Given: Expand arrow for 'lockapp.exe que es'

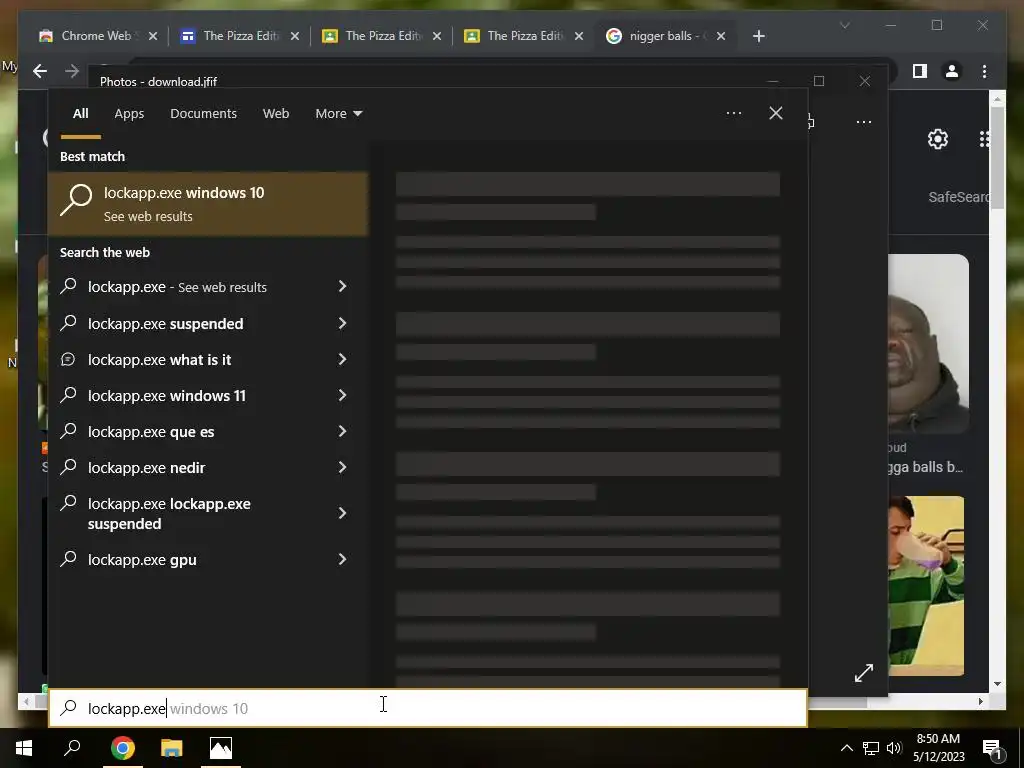Looking at the screenshot, I should [342, 431].
